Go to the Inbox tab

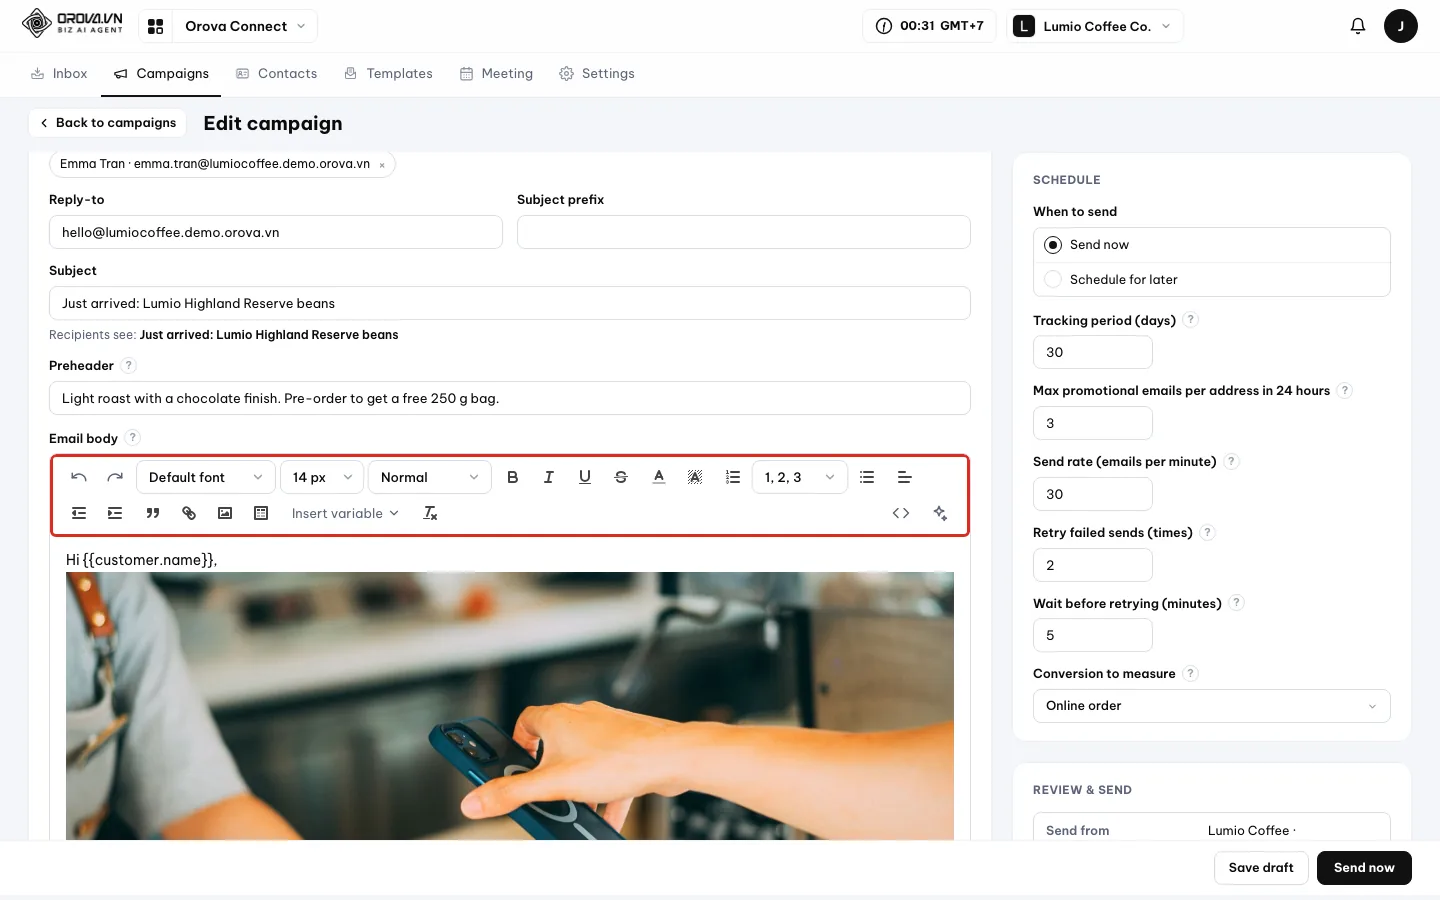point(59,74)
